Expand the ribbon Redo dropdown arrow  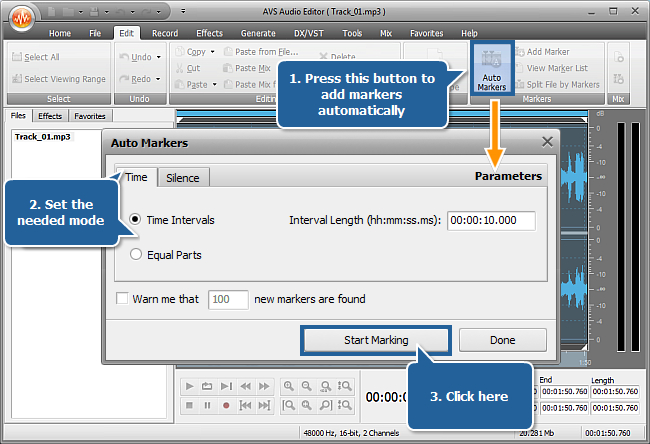159,79
